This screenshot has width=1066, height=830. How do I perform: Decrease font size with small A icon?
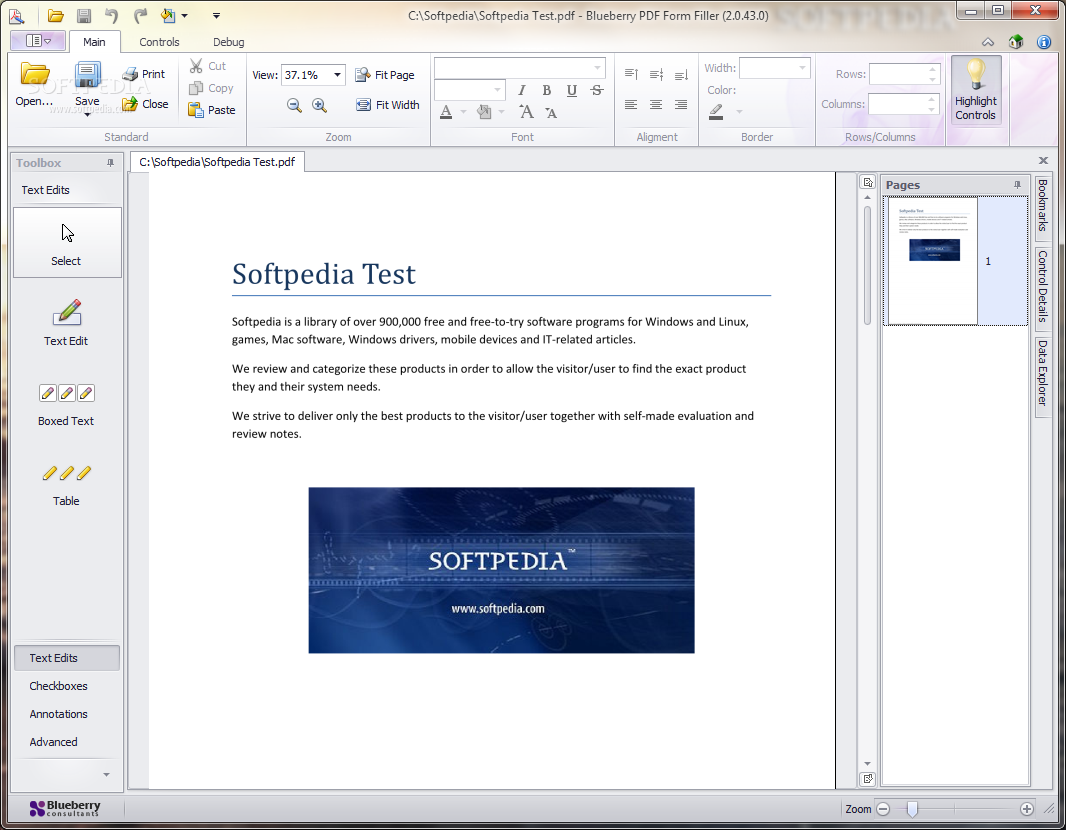[551, 112]
